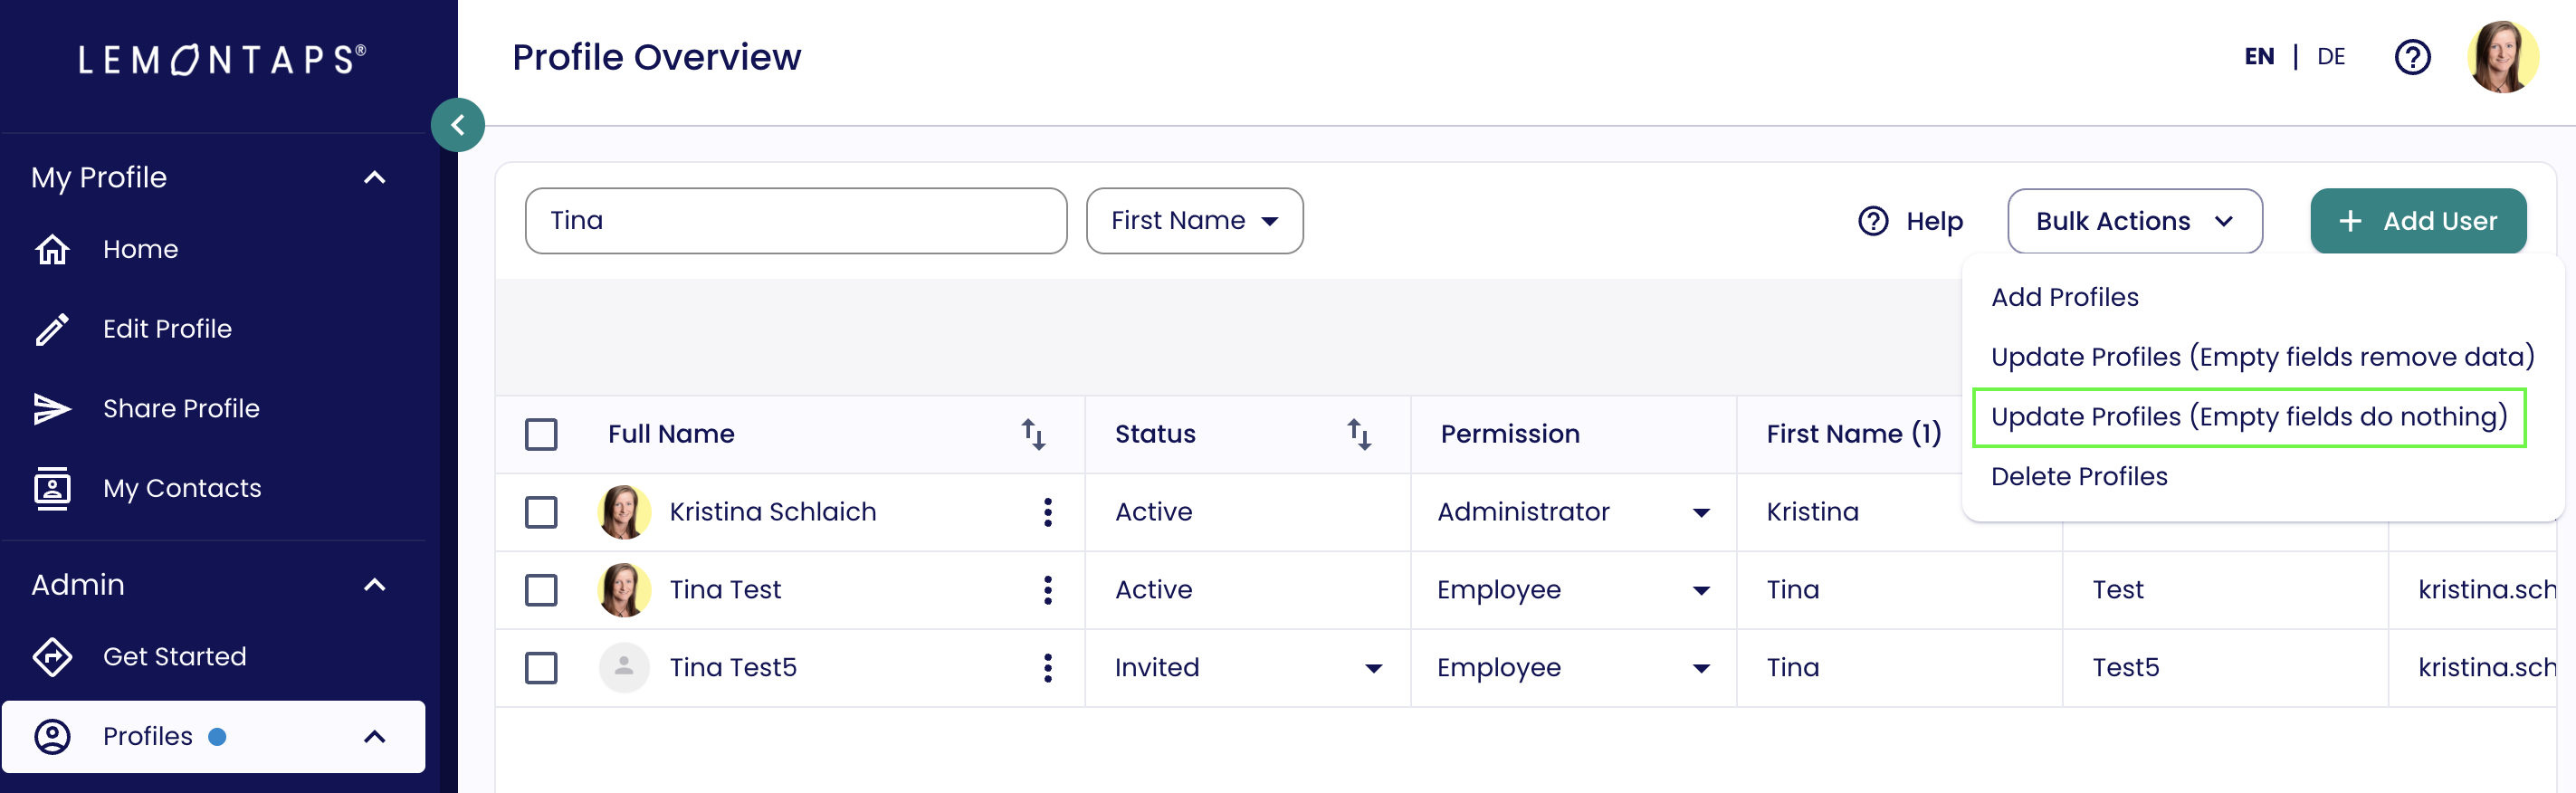Image resolution: width=2576 pixels, height=793 pixels.
Task: Choose Delete Profiles from the menu
Action: 2079,476
